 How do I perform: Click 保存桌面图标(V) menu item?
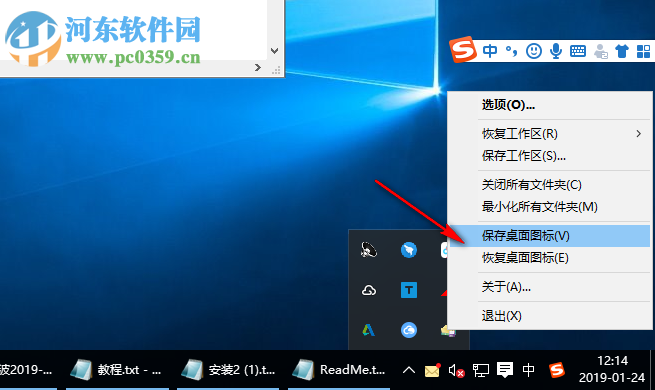(x=549, y=236)
